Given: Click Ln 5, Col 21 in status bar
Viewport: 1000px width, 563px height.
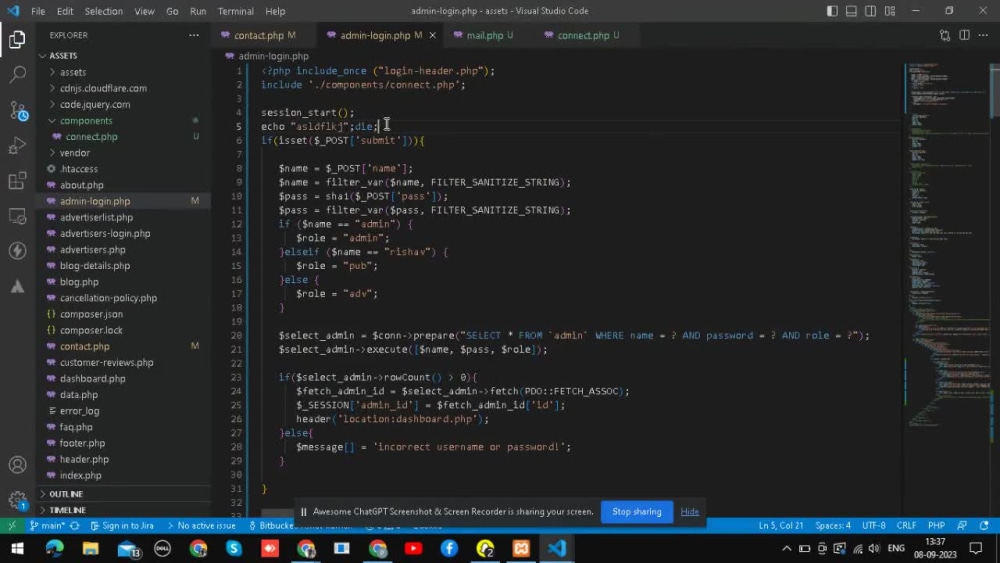Looking at the screenshot, I should pyautogui.click(x=781, y=526).
